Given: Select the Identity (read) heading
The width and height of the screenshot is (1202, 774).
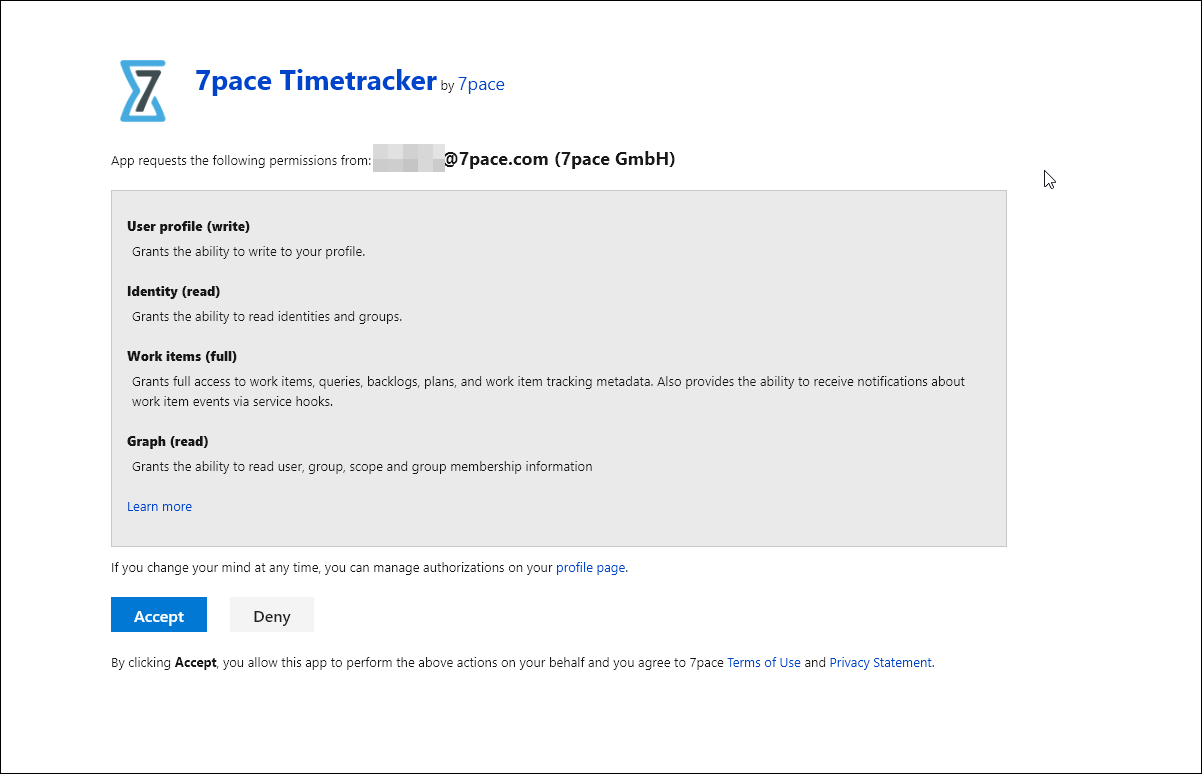Looking at the screenshot, I should [173, 292].
